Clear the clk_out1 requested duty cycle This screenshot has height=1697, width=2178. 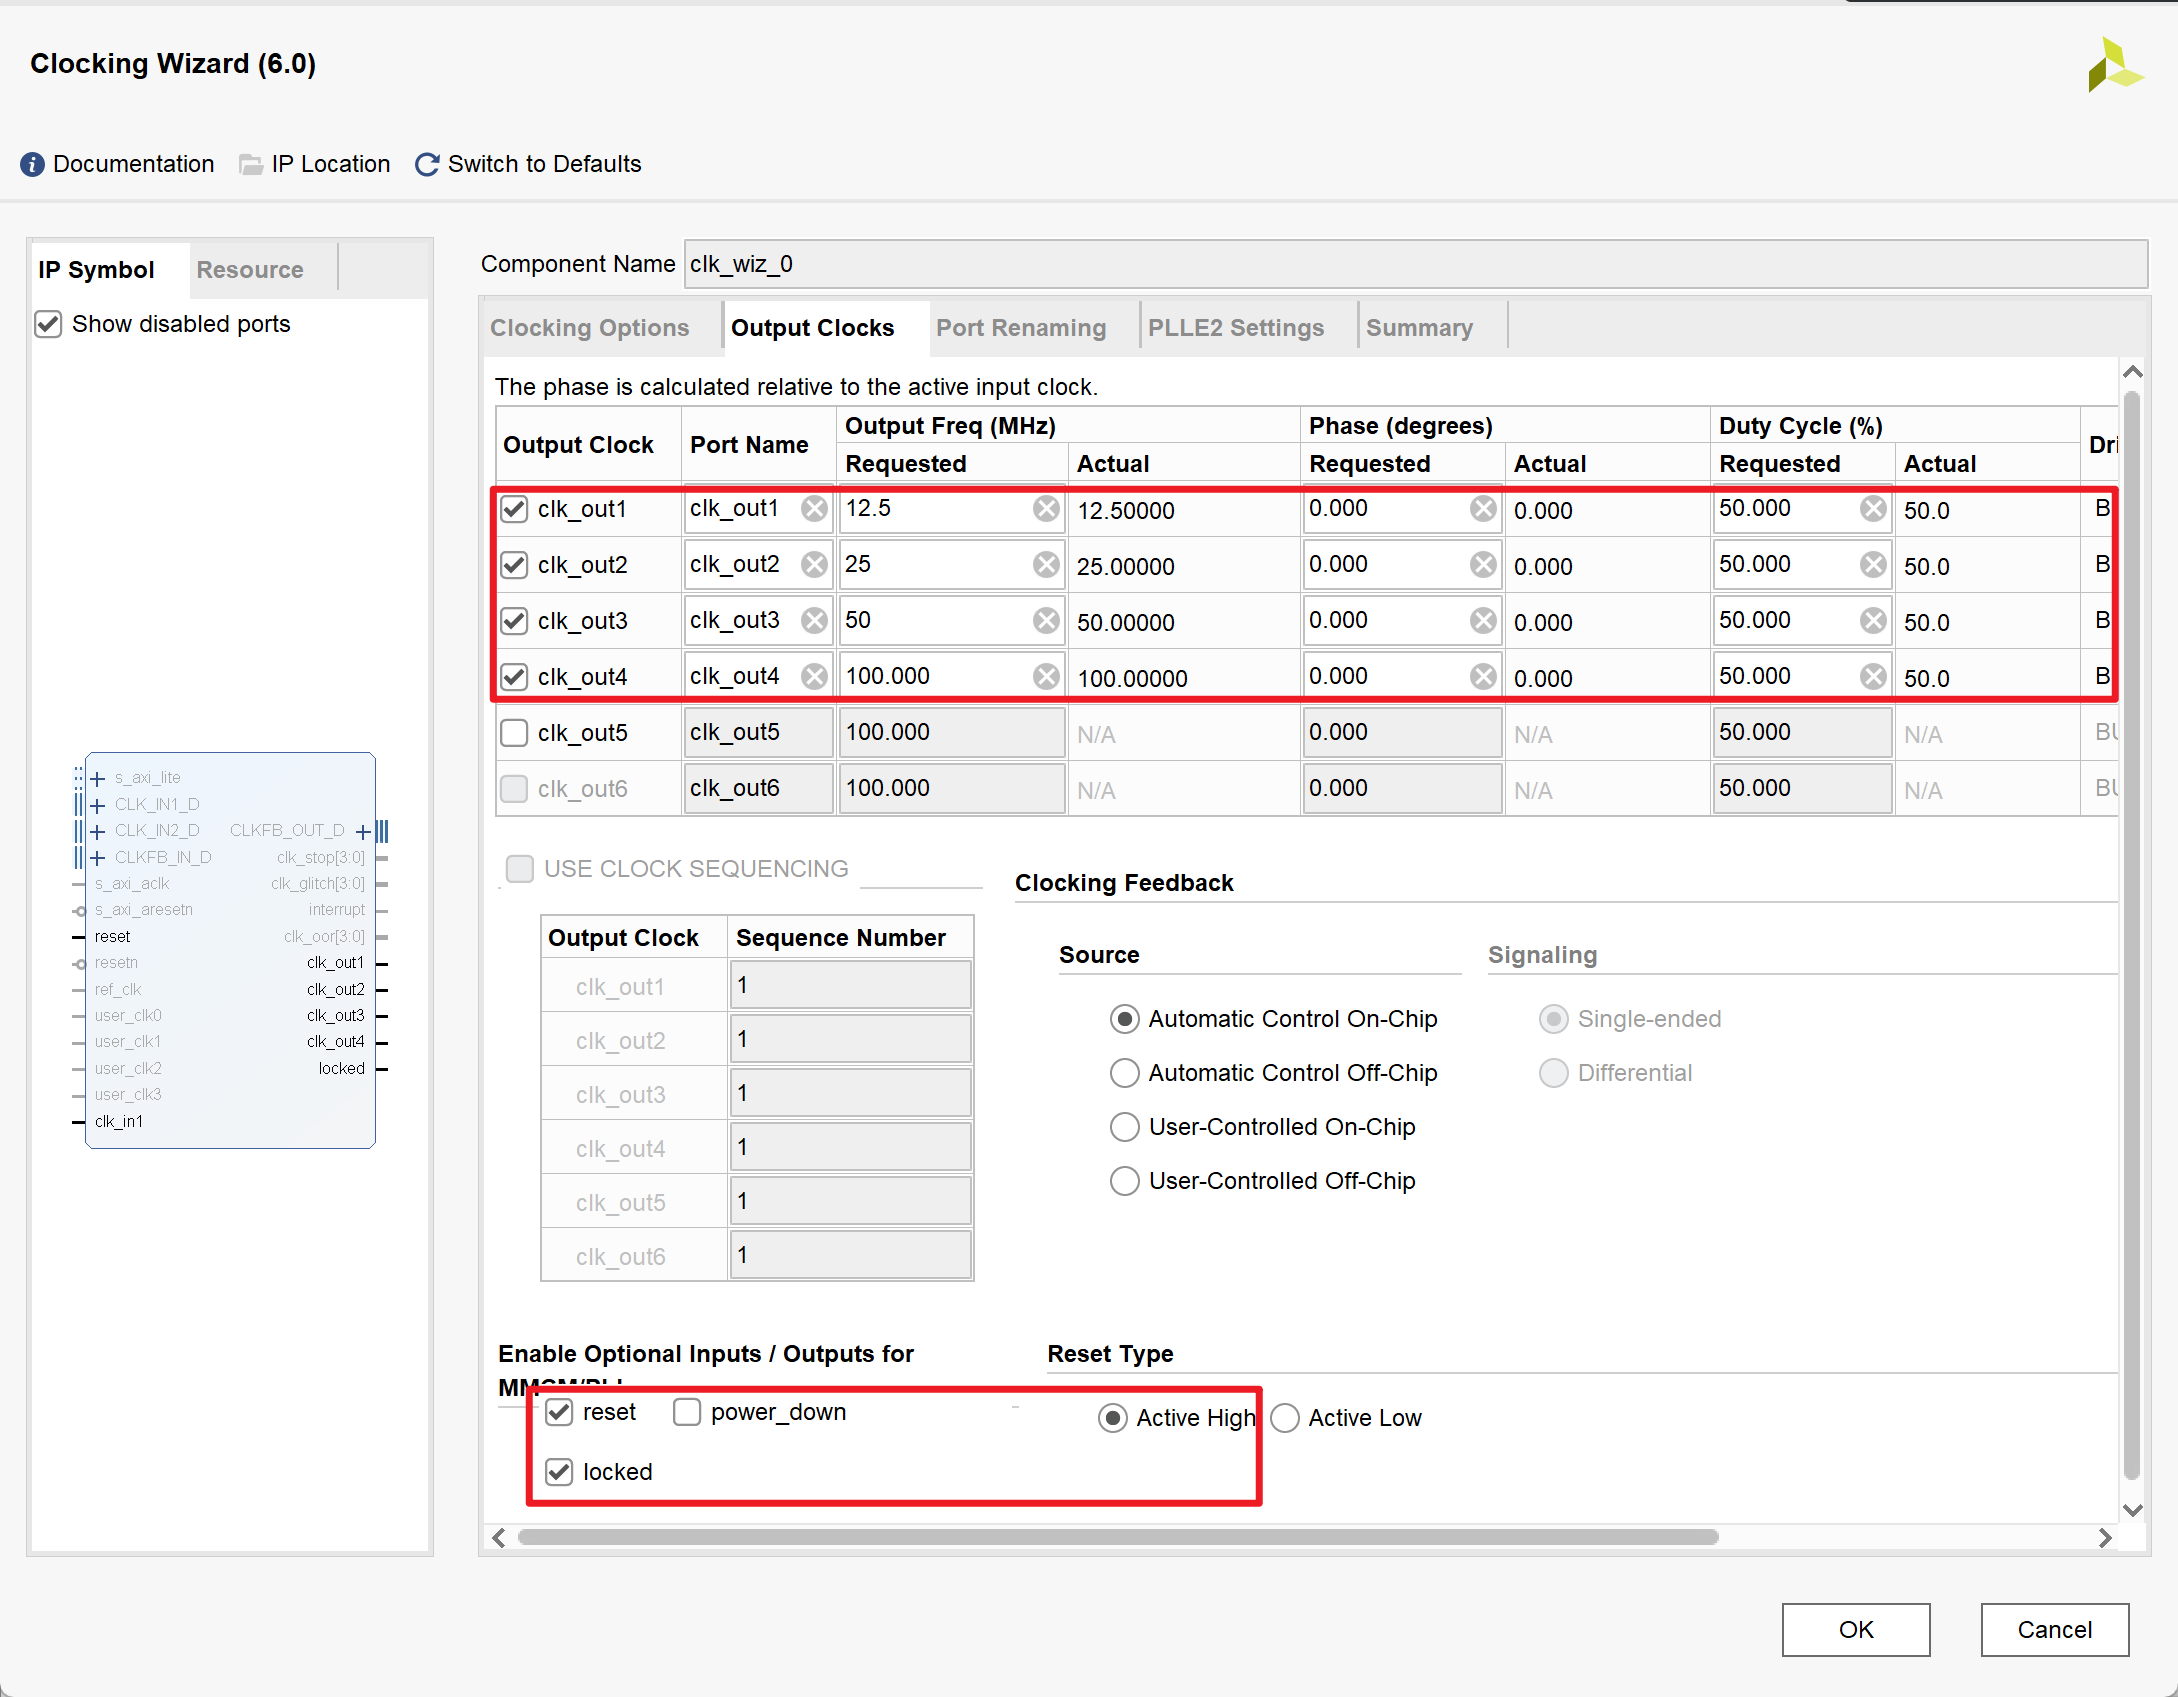[x=1874, y=509]
